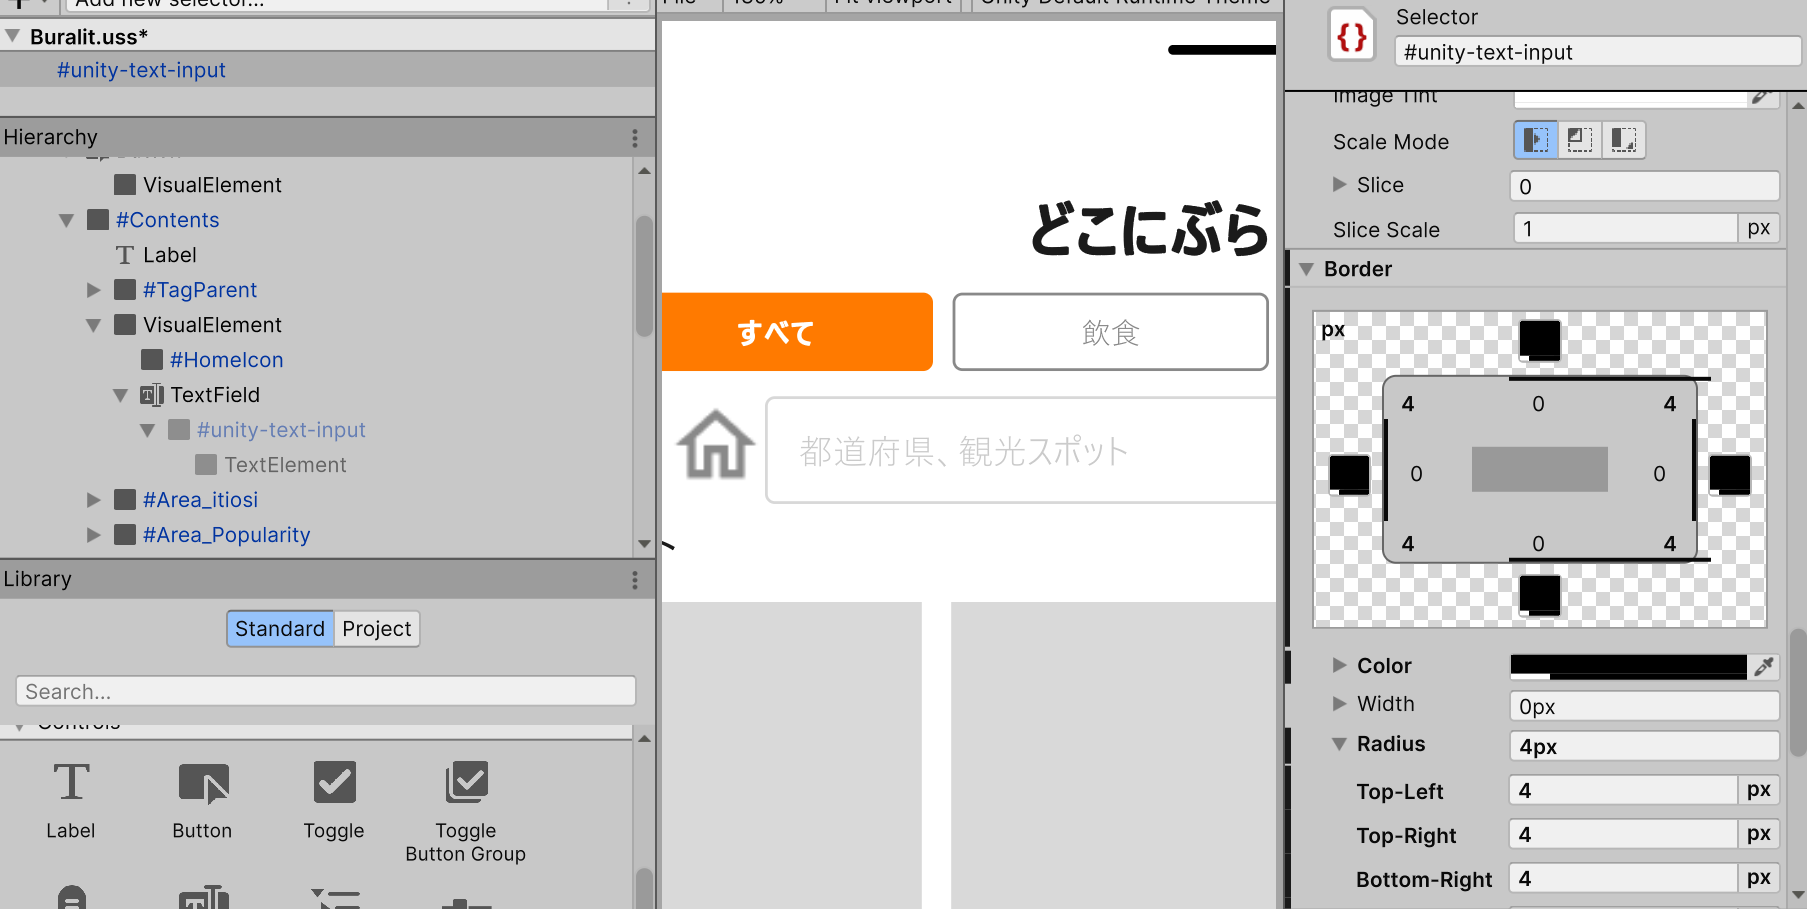
Task: Switch to the Project library tab
Action: pyautogui.click(x=376, y=629)
